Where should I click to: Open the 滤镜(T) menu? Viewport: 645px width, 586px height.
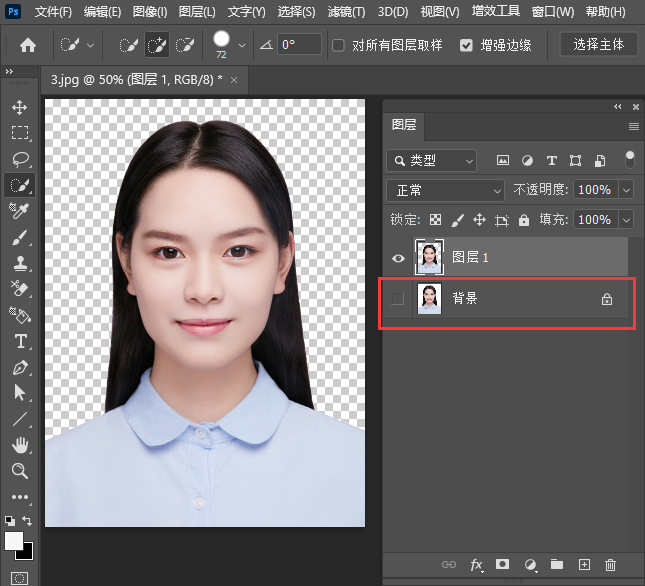coord(346,12)
